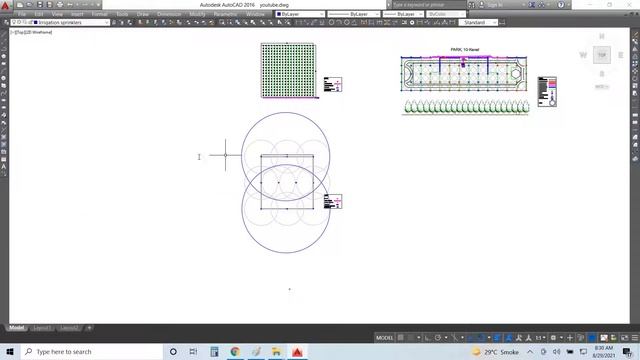Click the TOP face of the ViewCube
This screenshot has width=640, height=360.
[x=602, y=55]
